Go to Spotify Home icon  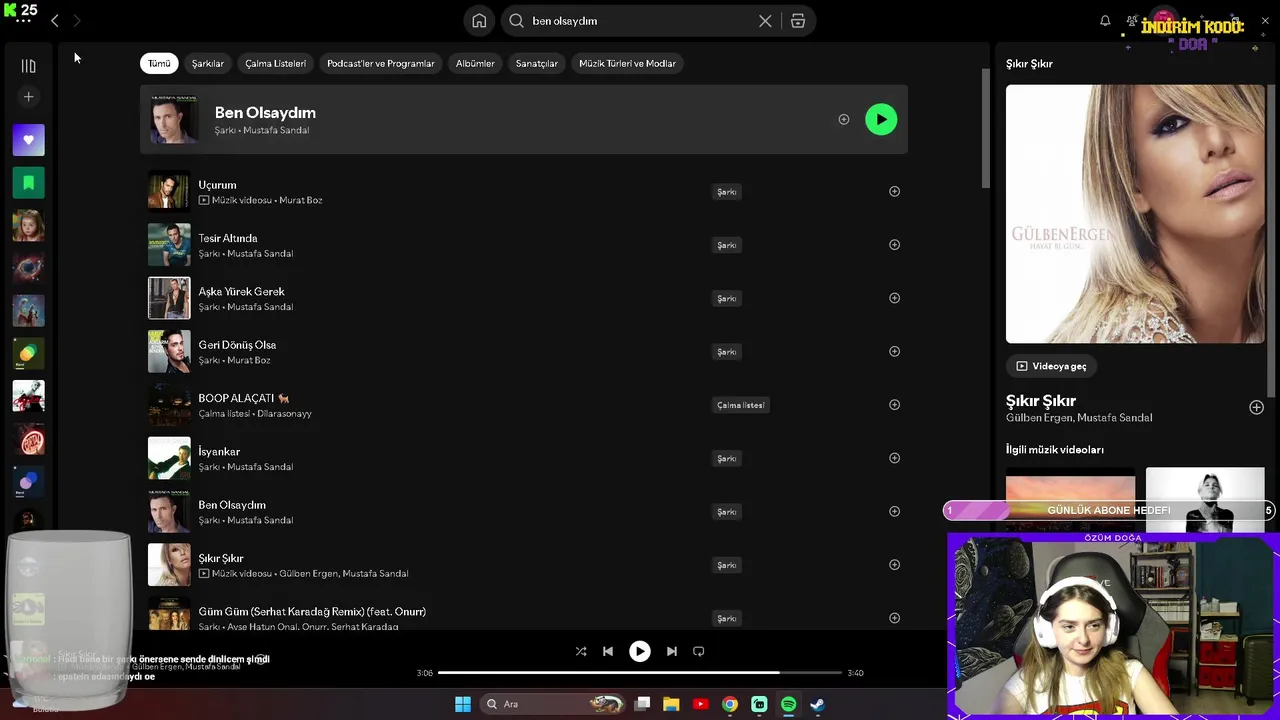(479, 21)
